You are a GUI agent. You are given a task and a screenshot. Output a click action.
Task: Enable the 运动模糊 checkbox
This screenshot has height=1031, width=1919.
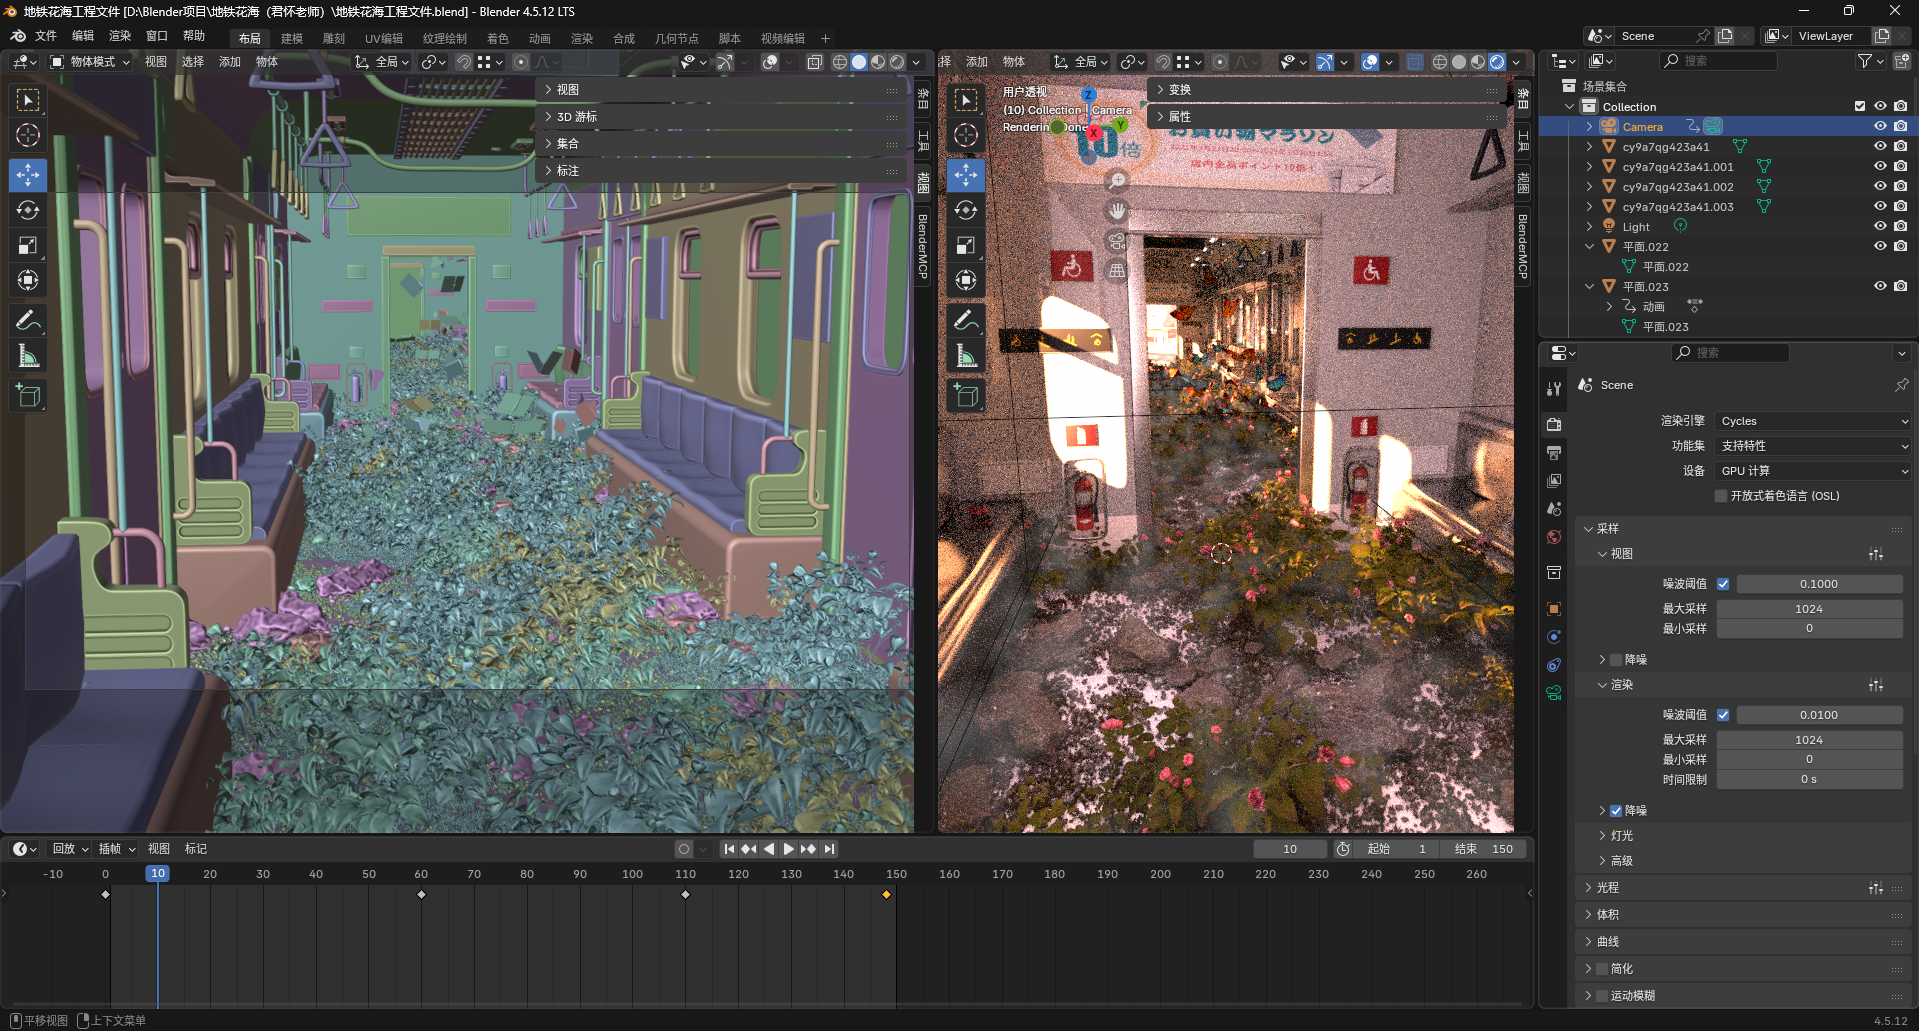click(x=1602, y=996)
